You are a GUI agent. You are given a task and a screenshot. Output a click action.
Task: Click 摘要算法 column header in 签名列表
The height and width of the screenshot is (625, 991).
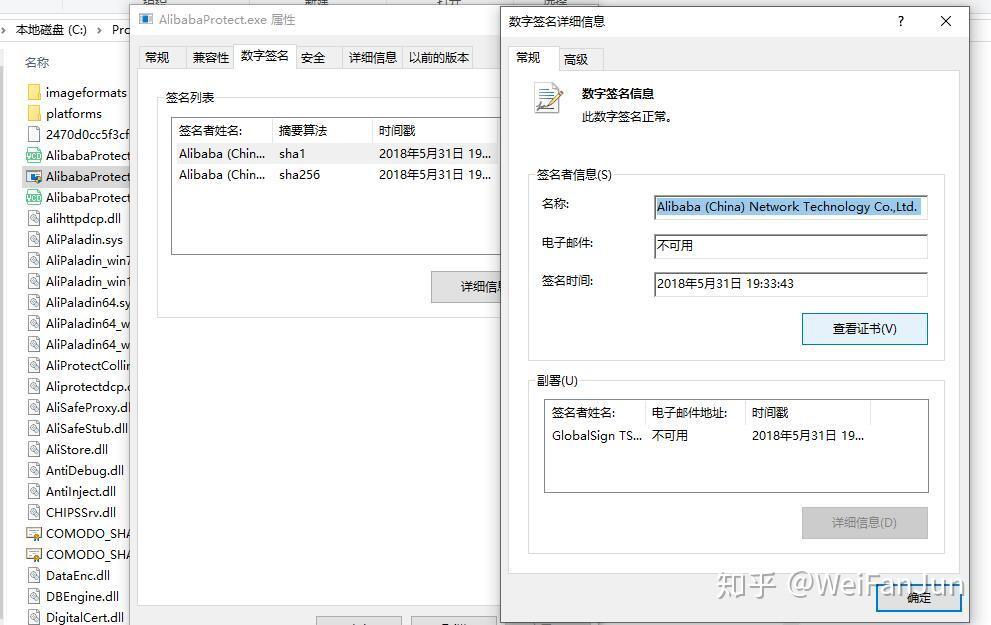[322, 131]
